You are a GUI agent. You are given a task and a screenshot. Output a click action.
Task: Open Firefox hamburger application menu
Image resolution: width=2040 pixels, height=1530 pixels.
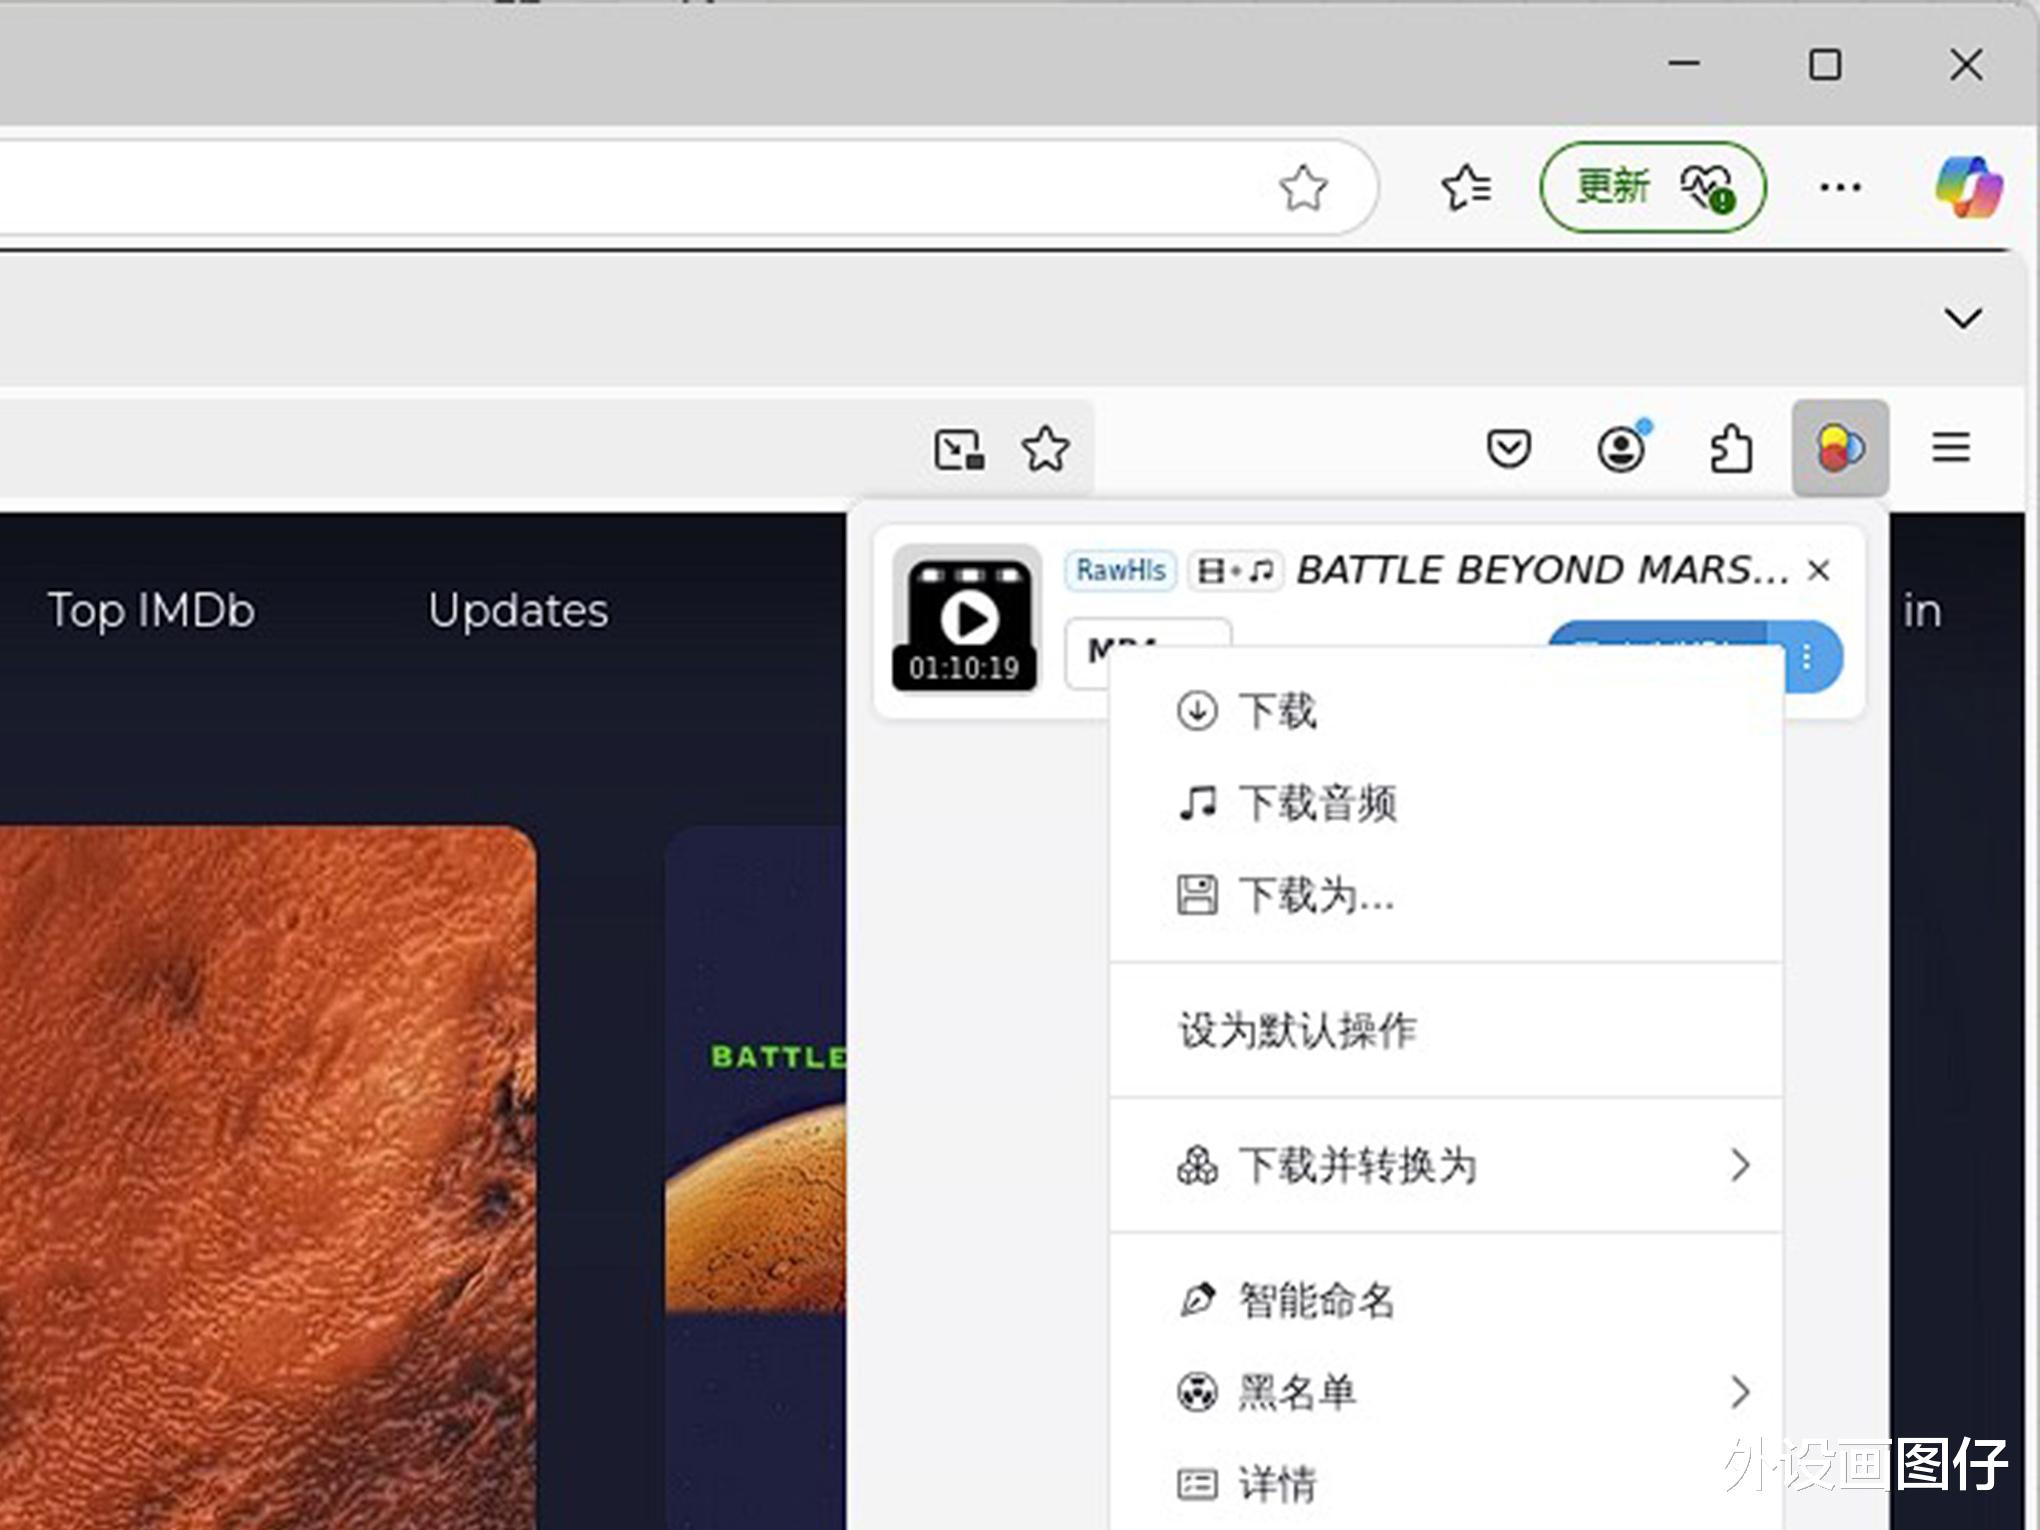tap(1950, 447)
